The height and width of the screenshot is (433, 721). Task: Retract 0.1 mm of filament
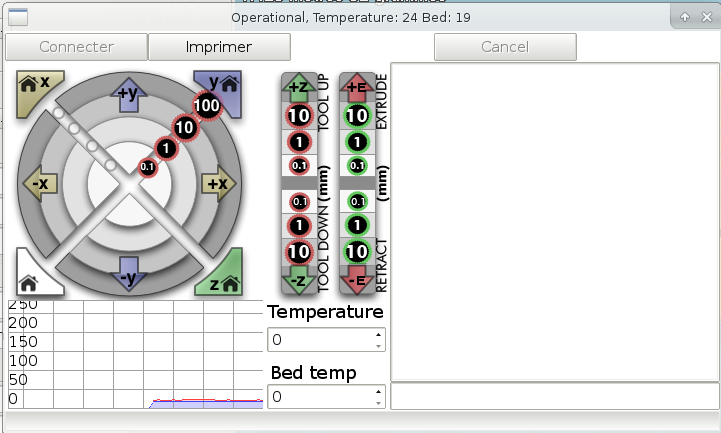click(x=357, y=201)
